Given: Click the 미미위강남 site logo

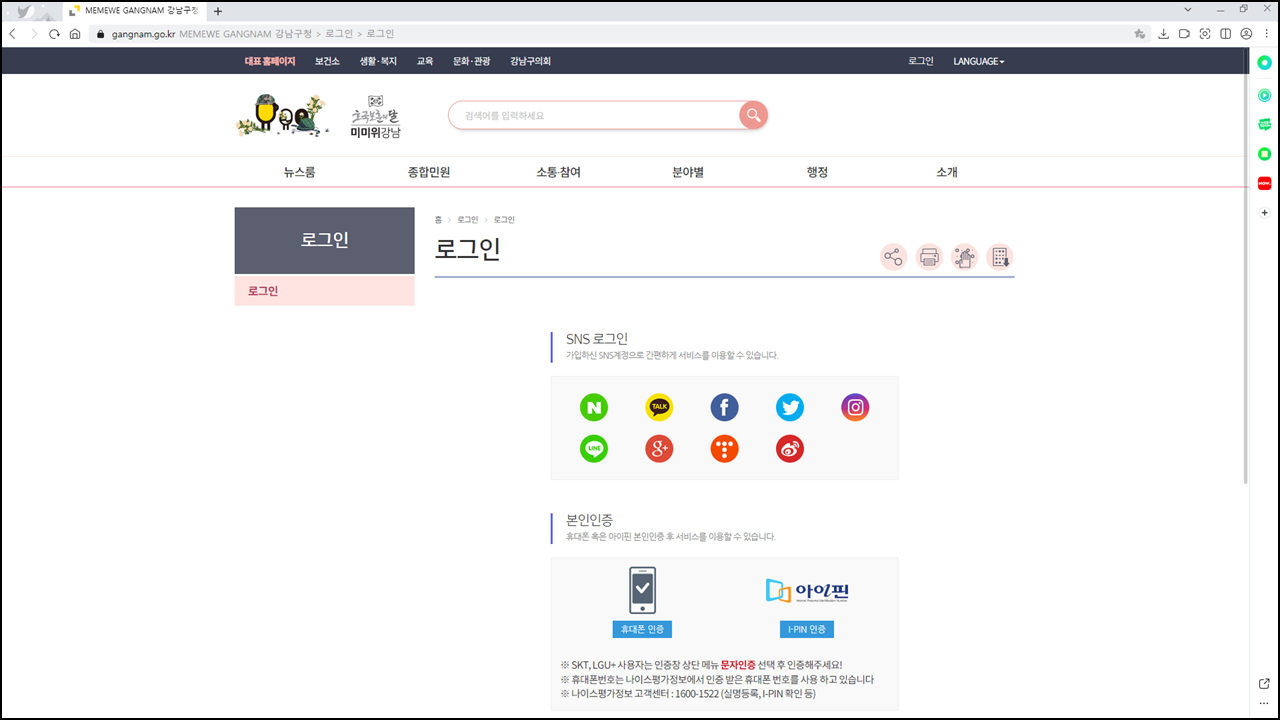Looking at the screenshot, I should click(375, 117).
